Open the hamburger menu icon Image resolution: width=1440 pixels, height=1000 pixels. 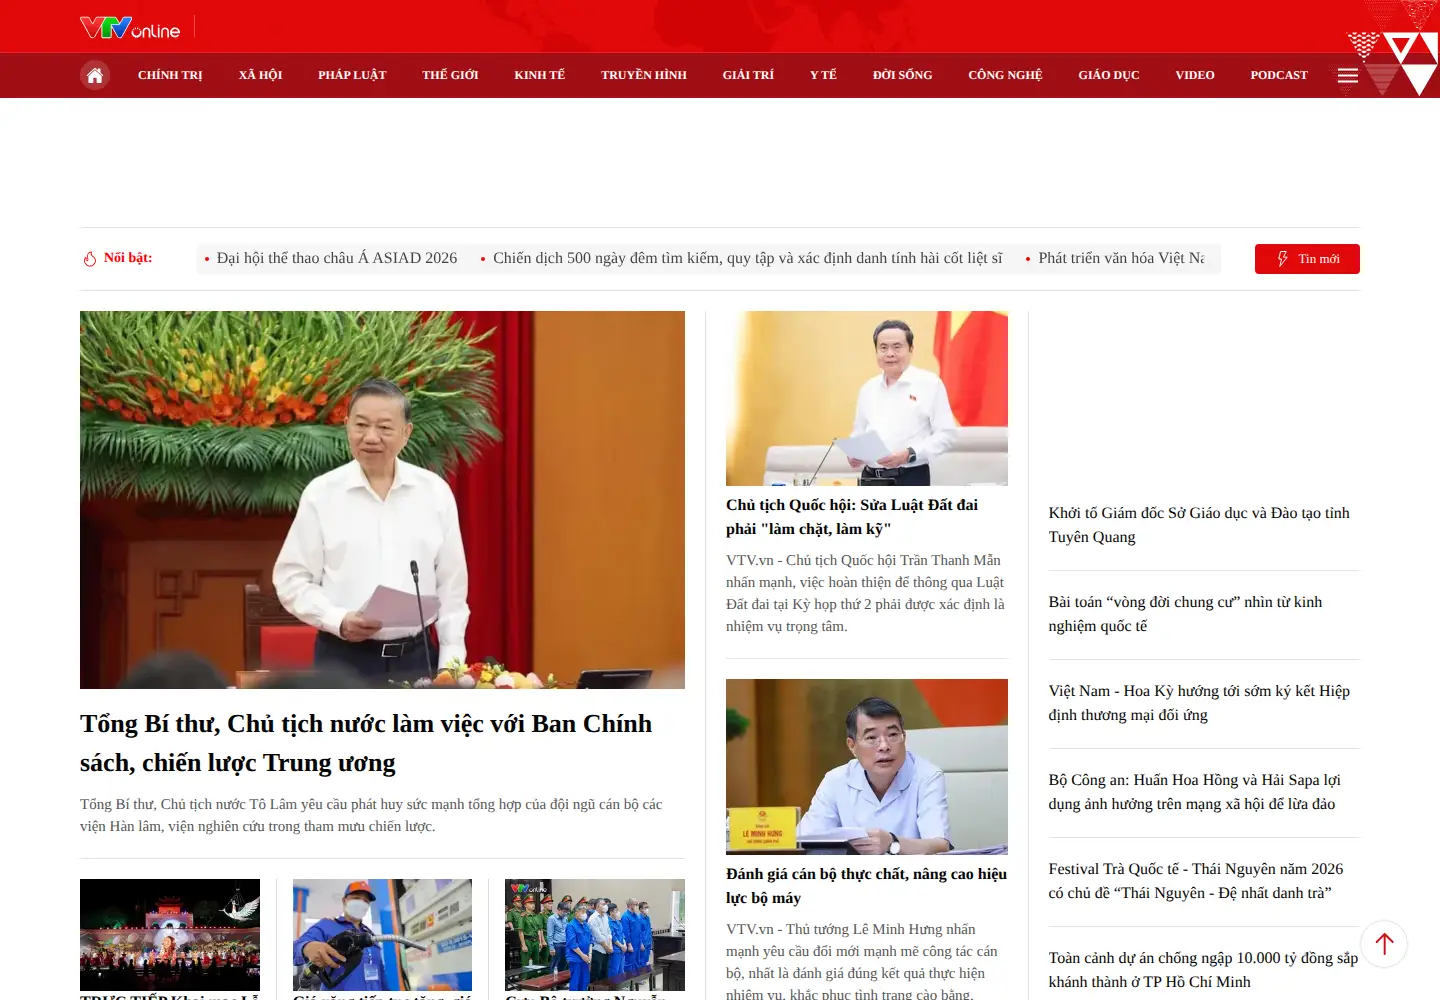(x=1348, y=75)
